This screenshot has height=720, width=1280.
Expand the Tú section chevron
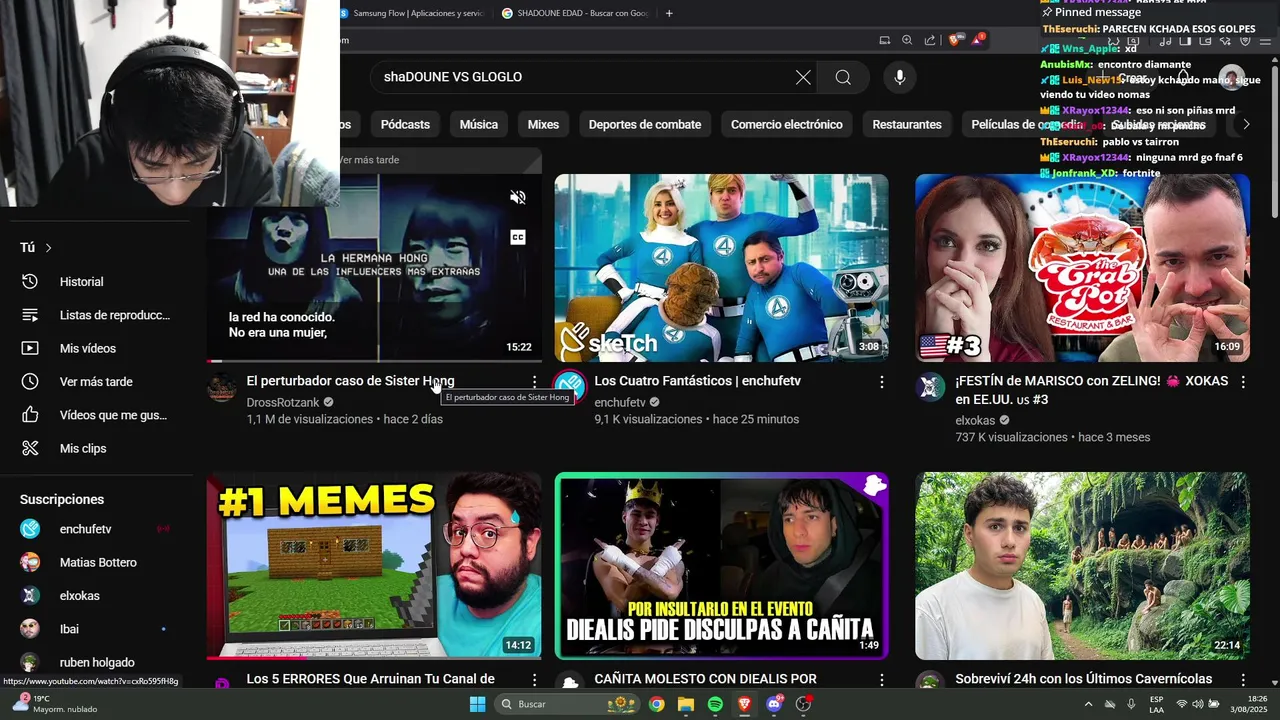(48, 248)
